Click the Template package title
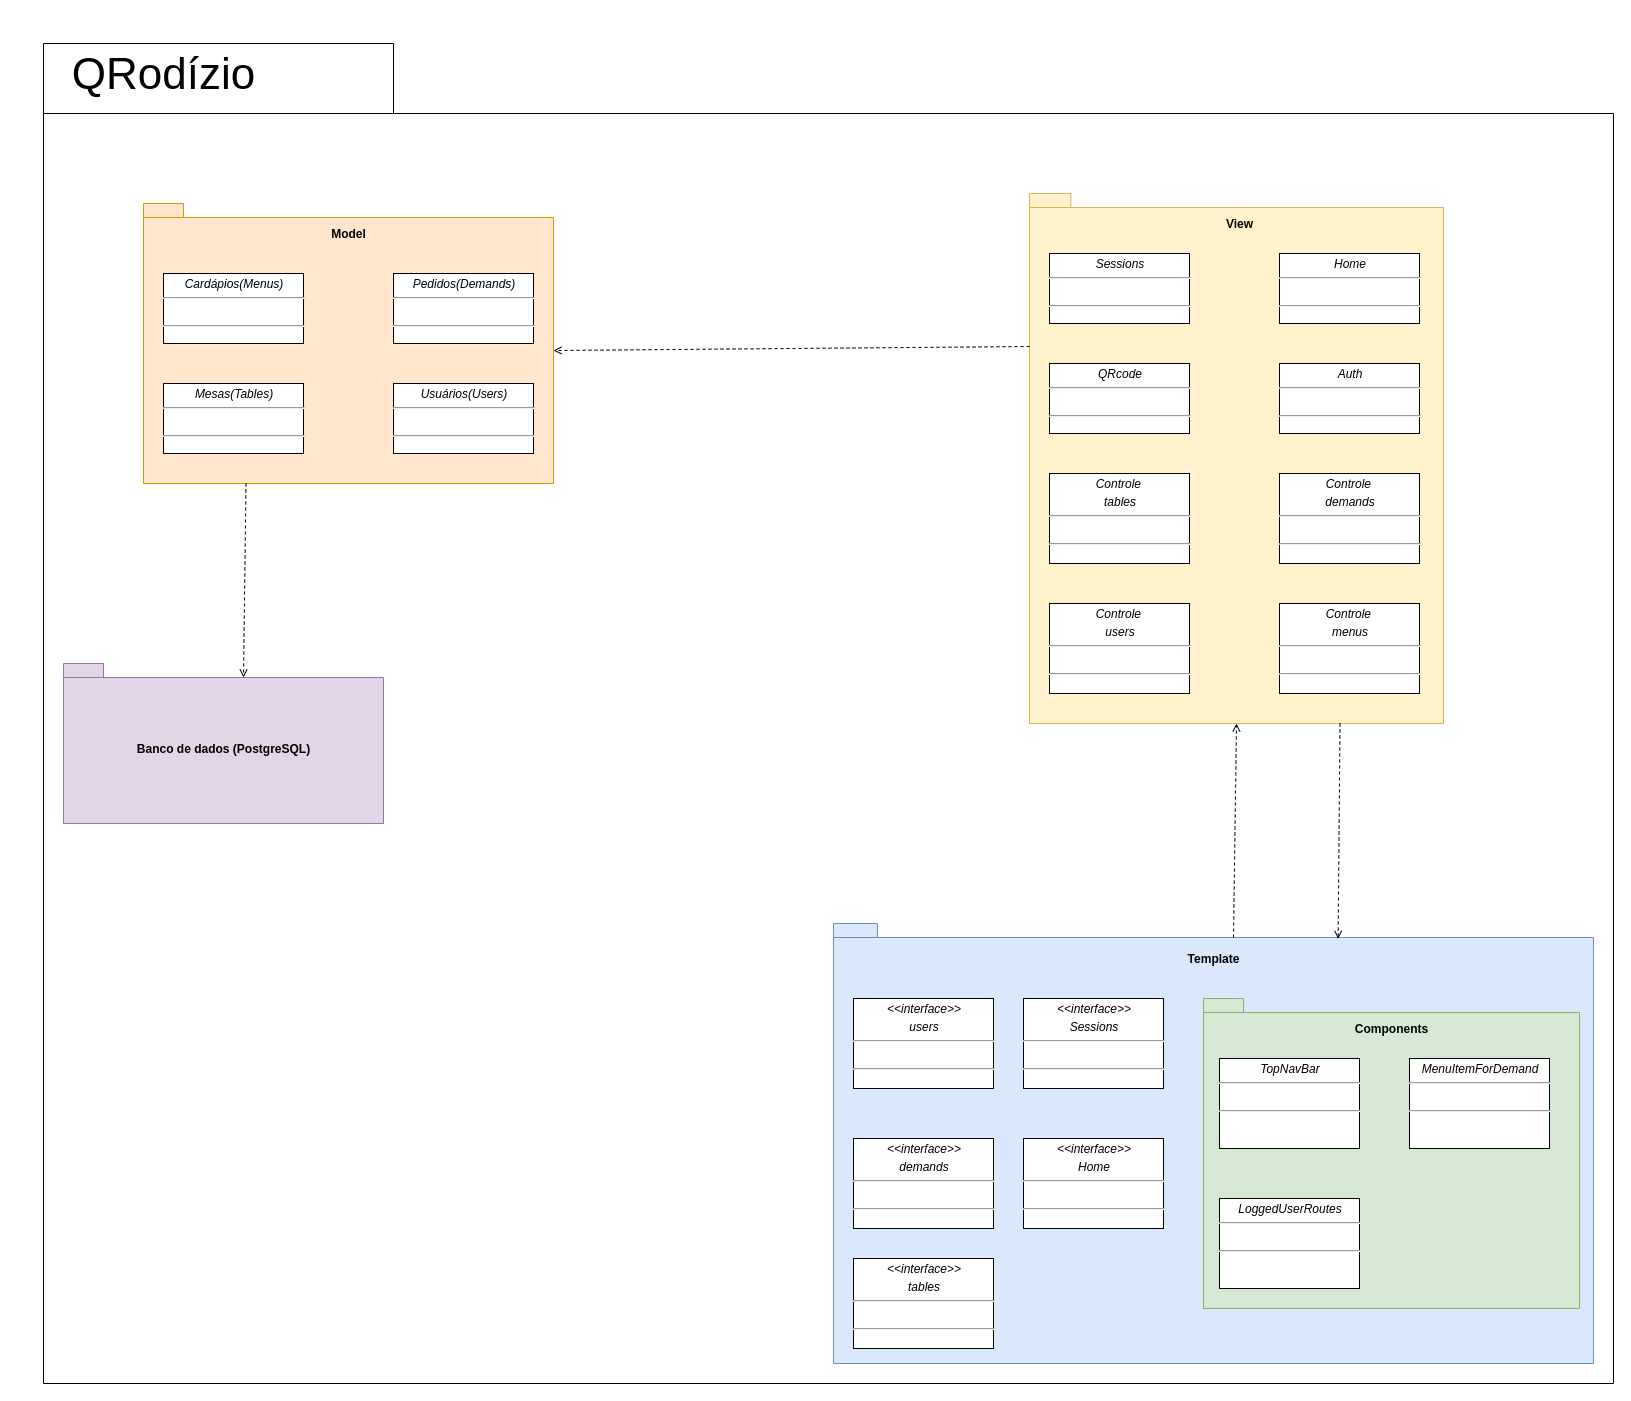 coord(1213,959)
